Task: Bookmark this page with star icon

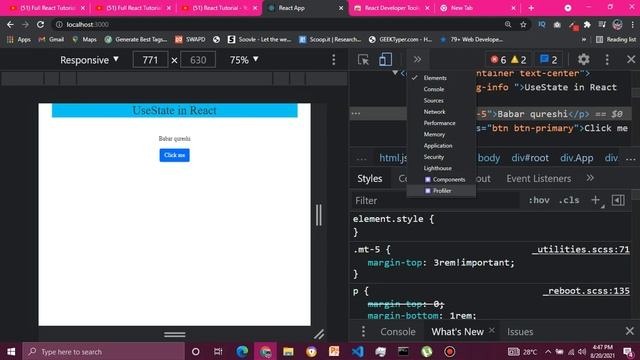Action: pos(523,24)
